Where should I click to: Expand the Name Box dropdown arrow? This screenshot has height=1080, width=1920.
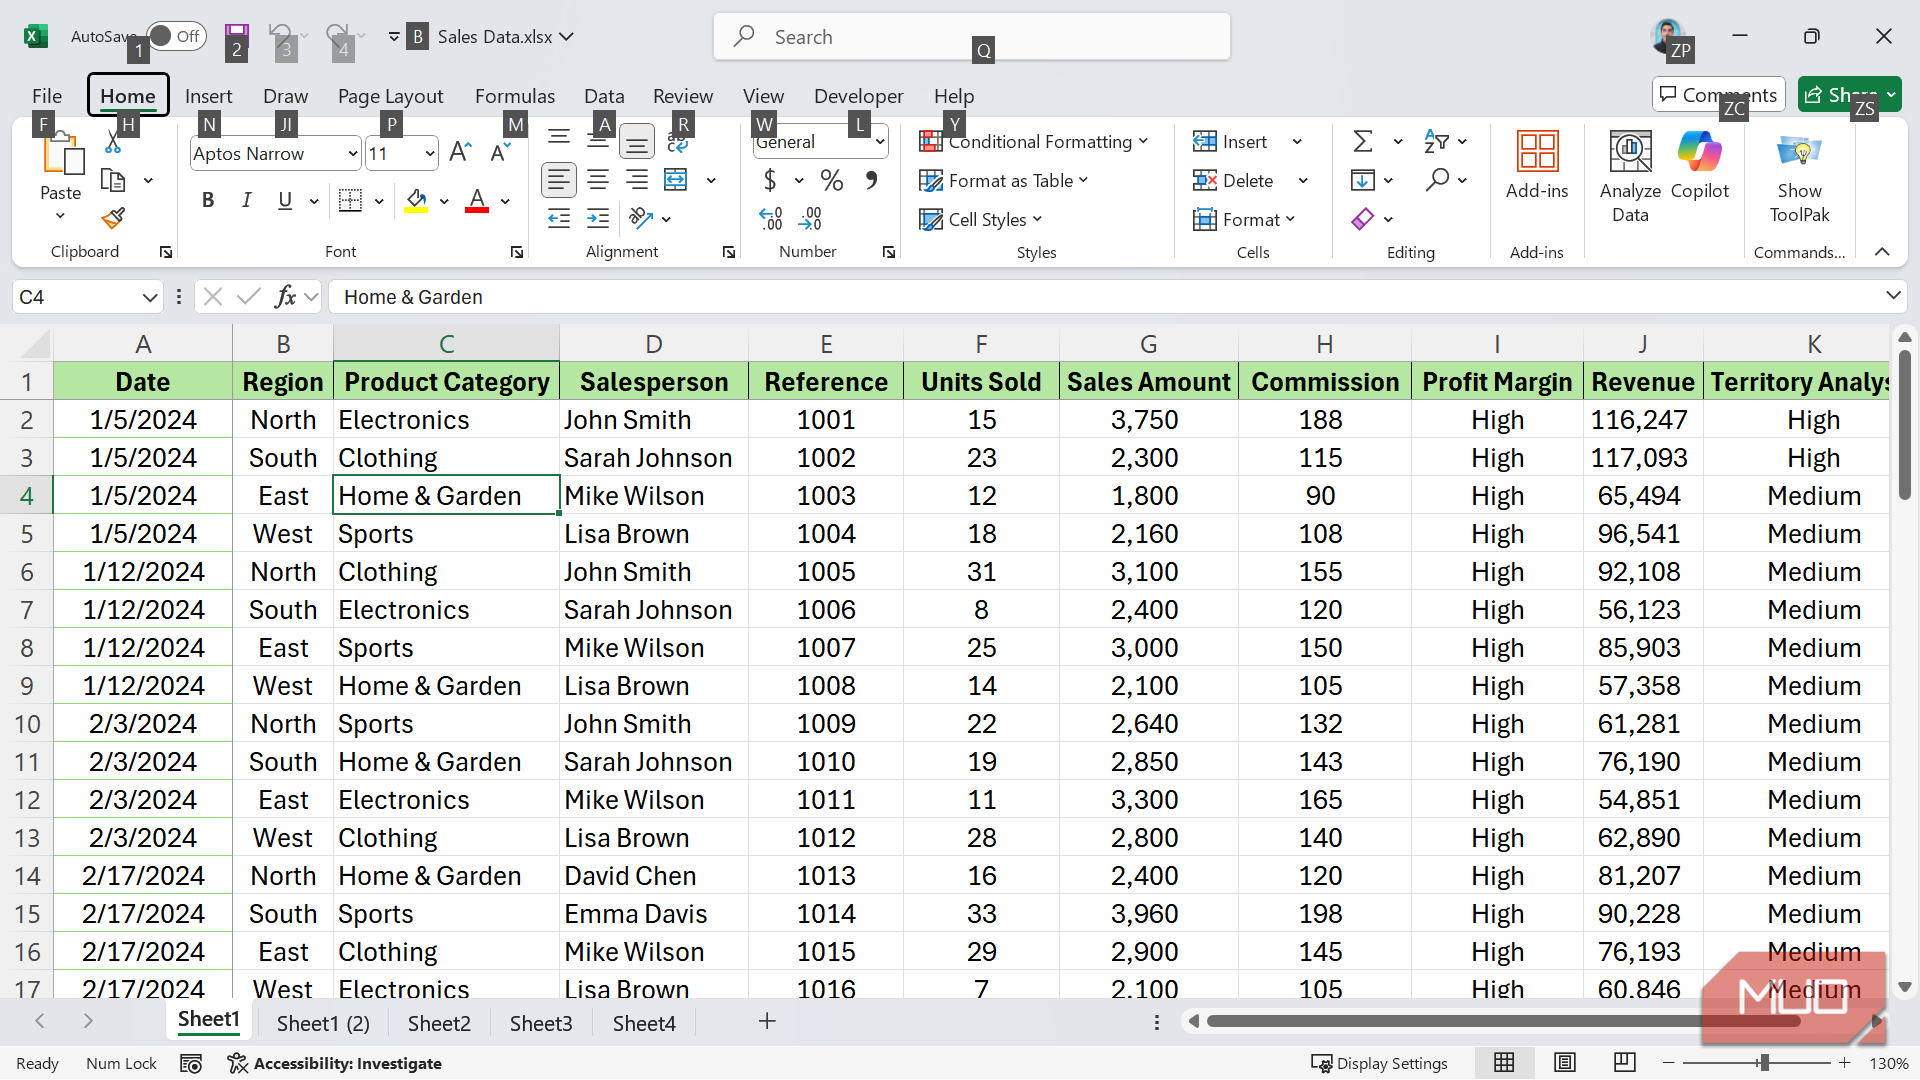pyautogui.click(x=149, y=297)
